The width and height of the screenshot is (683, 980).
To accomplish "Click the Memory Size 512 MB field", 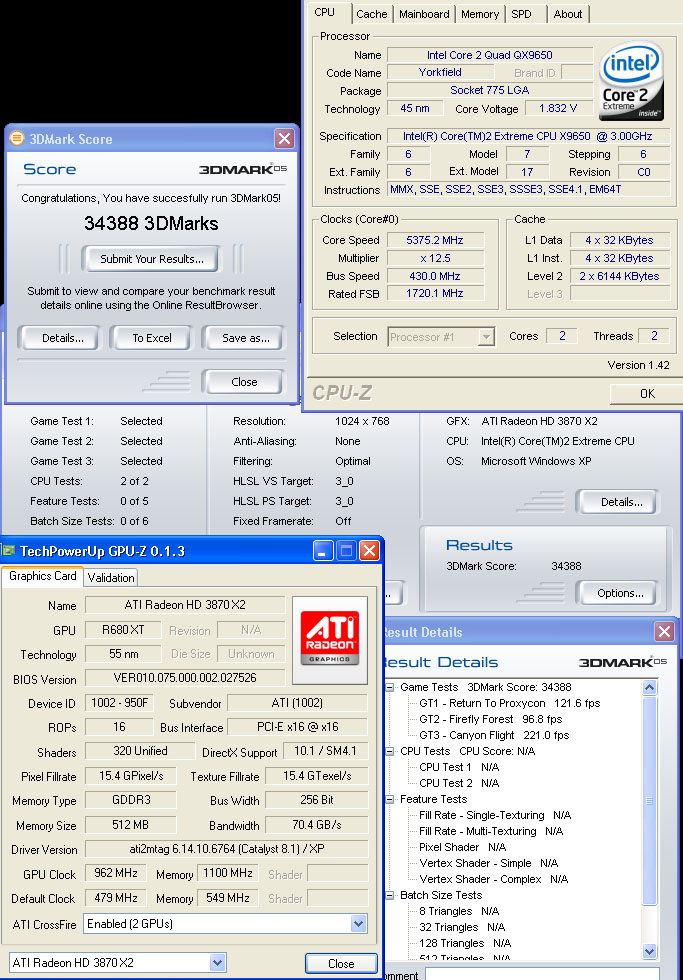I will point(131,825).
